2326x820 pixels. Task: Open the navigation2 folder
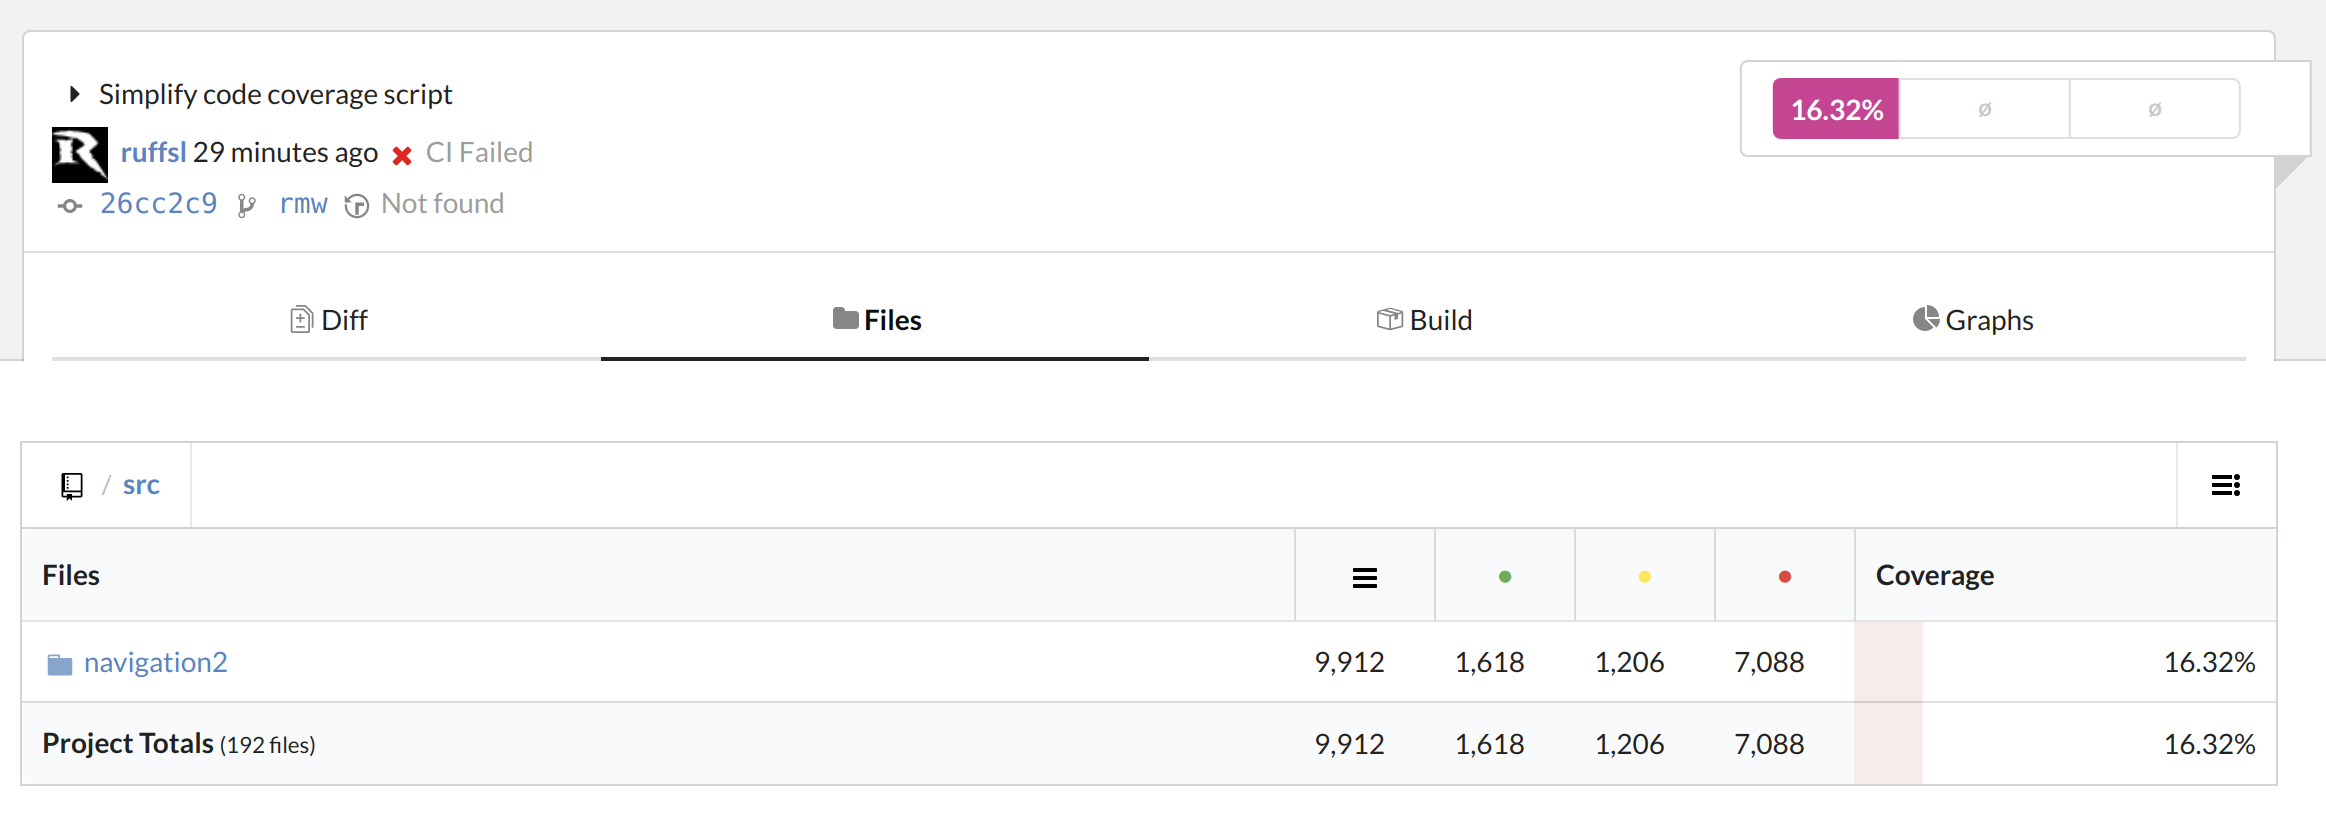coord(156,662)
